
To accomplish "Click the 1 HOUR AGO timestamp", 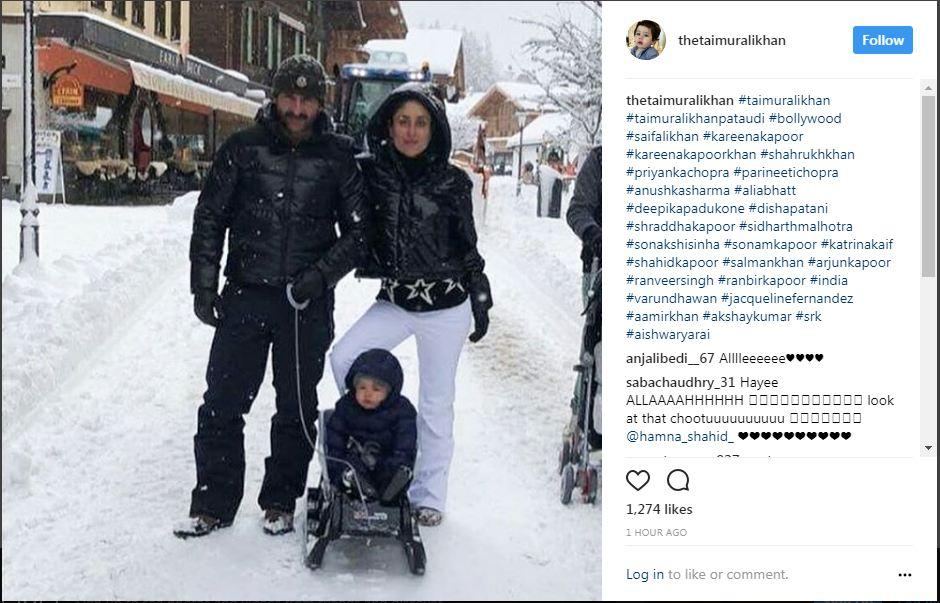I will point(656,532).
